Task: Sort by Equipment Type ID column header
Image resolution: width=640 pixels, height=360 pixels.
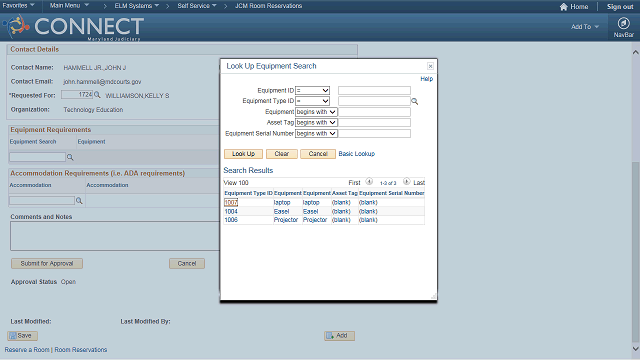Action: click(248, 193)
